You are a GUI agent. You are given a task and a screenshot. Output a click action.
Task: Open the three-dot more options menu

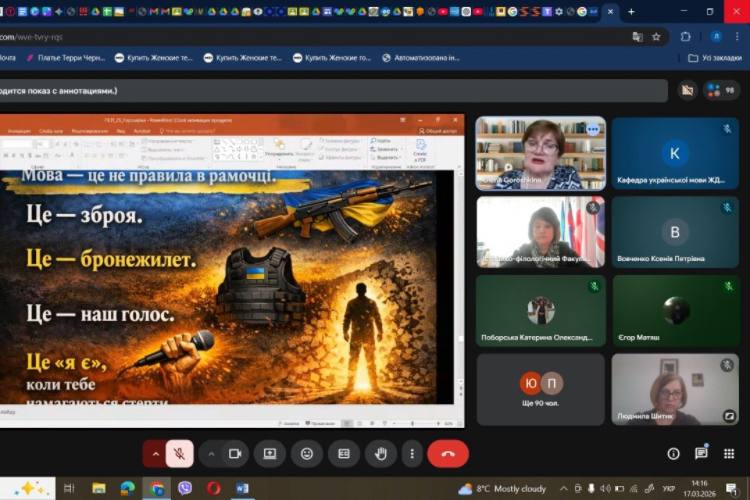[x=412, y=453]
